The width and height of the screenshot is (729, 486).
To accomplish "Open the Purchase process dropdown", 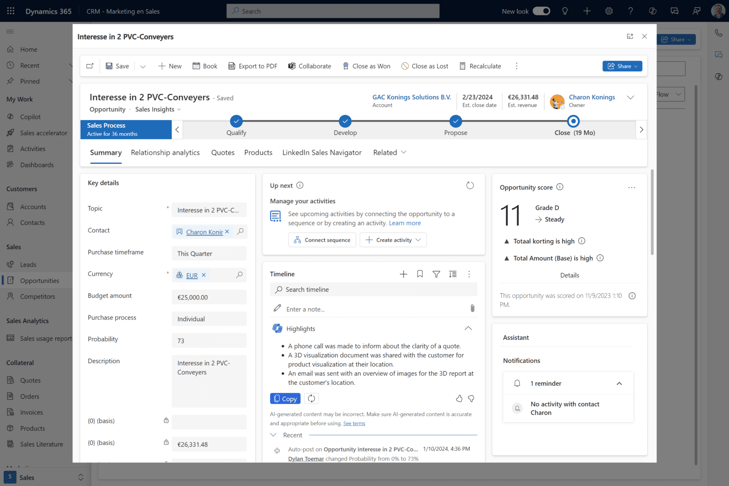I will point(209,319).
